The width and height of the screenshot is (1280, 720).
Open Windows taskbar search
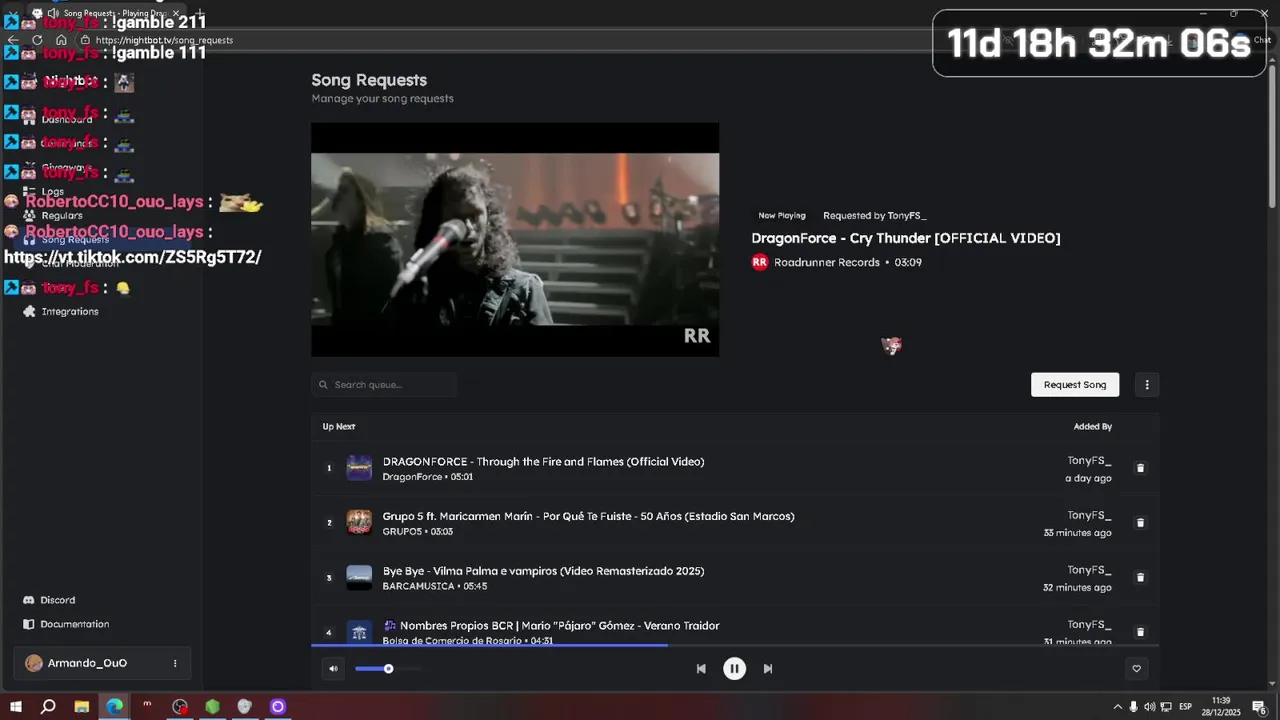click(48, 706)
